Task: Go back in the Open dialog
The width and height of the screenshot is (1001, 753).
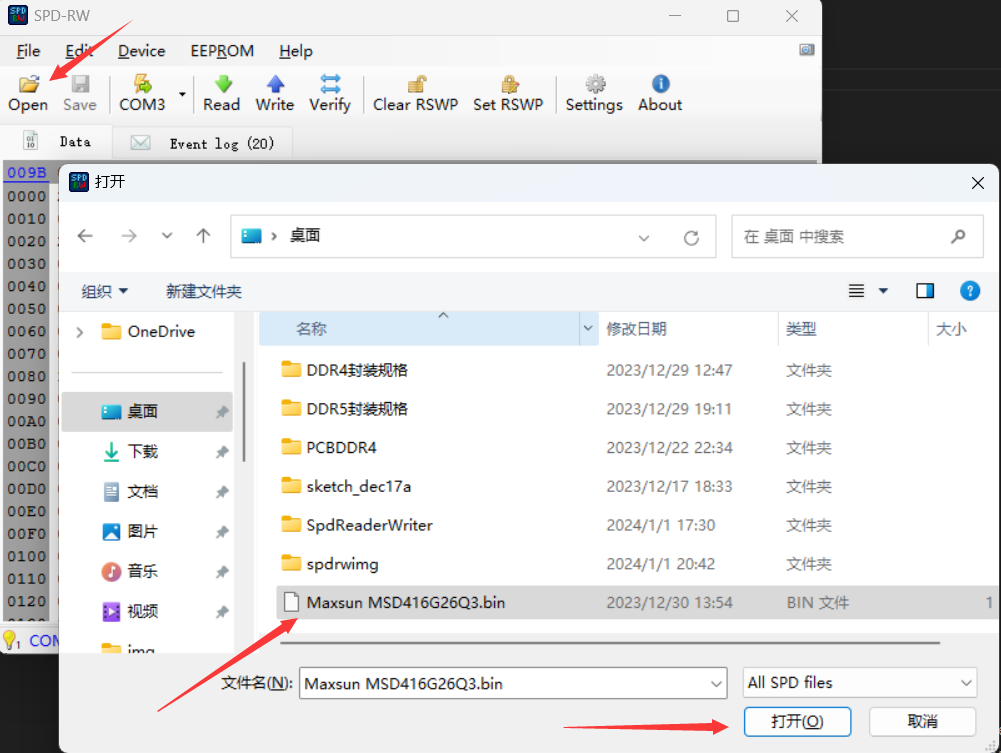Action: [86, 236]
